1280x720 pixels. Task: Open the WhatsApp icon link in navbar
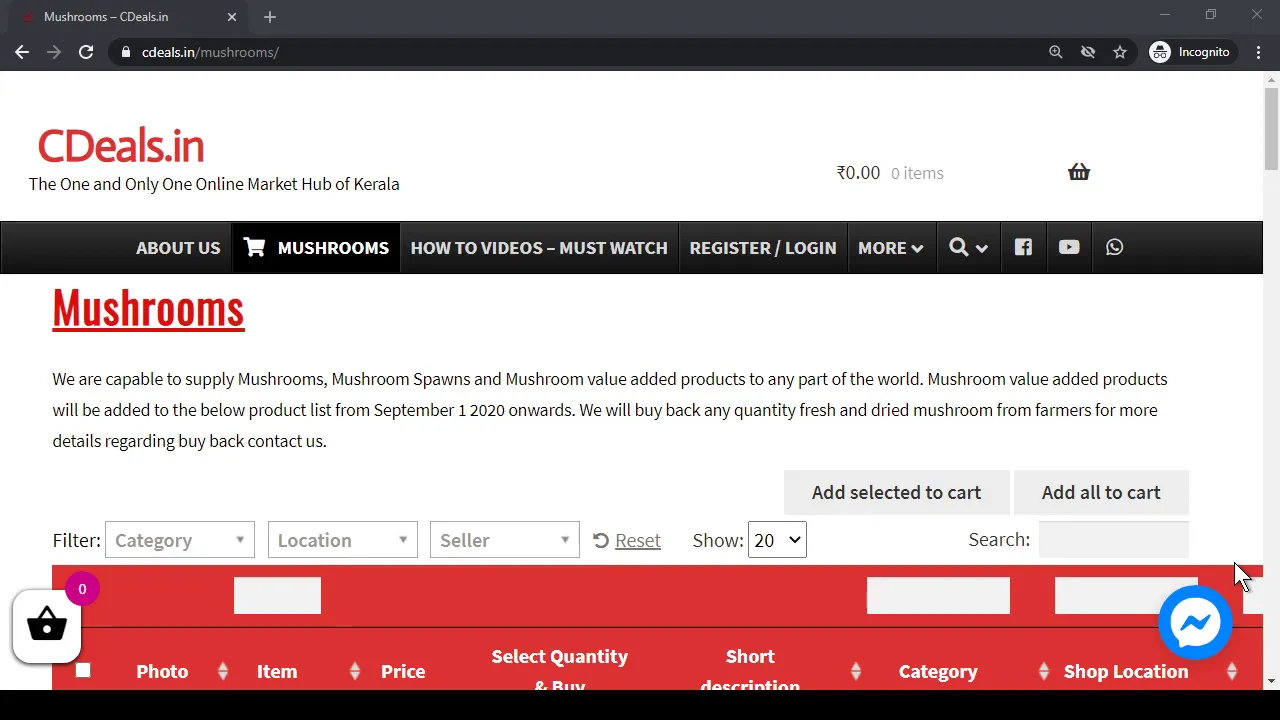[1115, 247]
